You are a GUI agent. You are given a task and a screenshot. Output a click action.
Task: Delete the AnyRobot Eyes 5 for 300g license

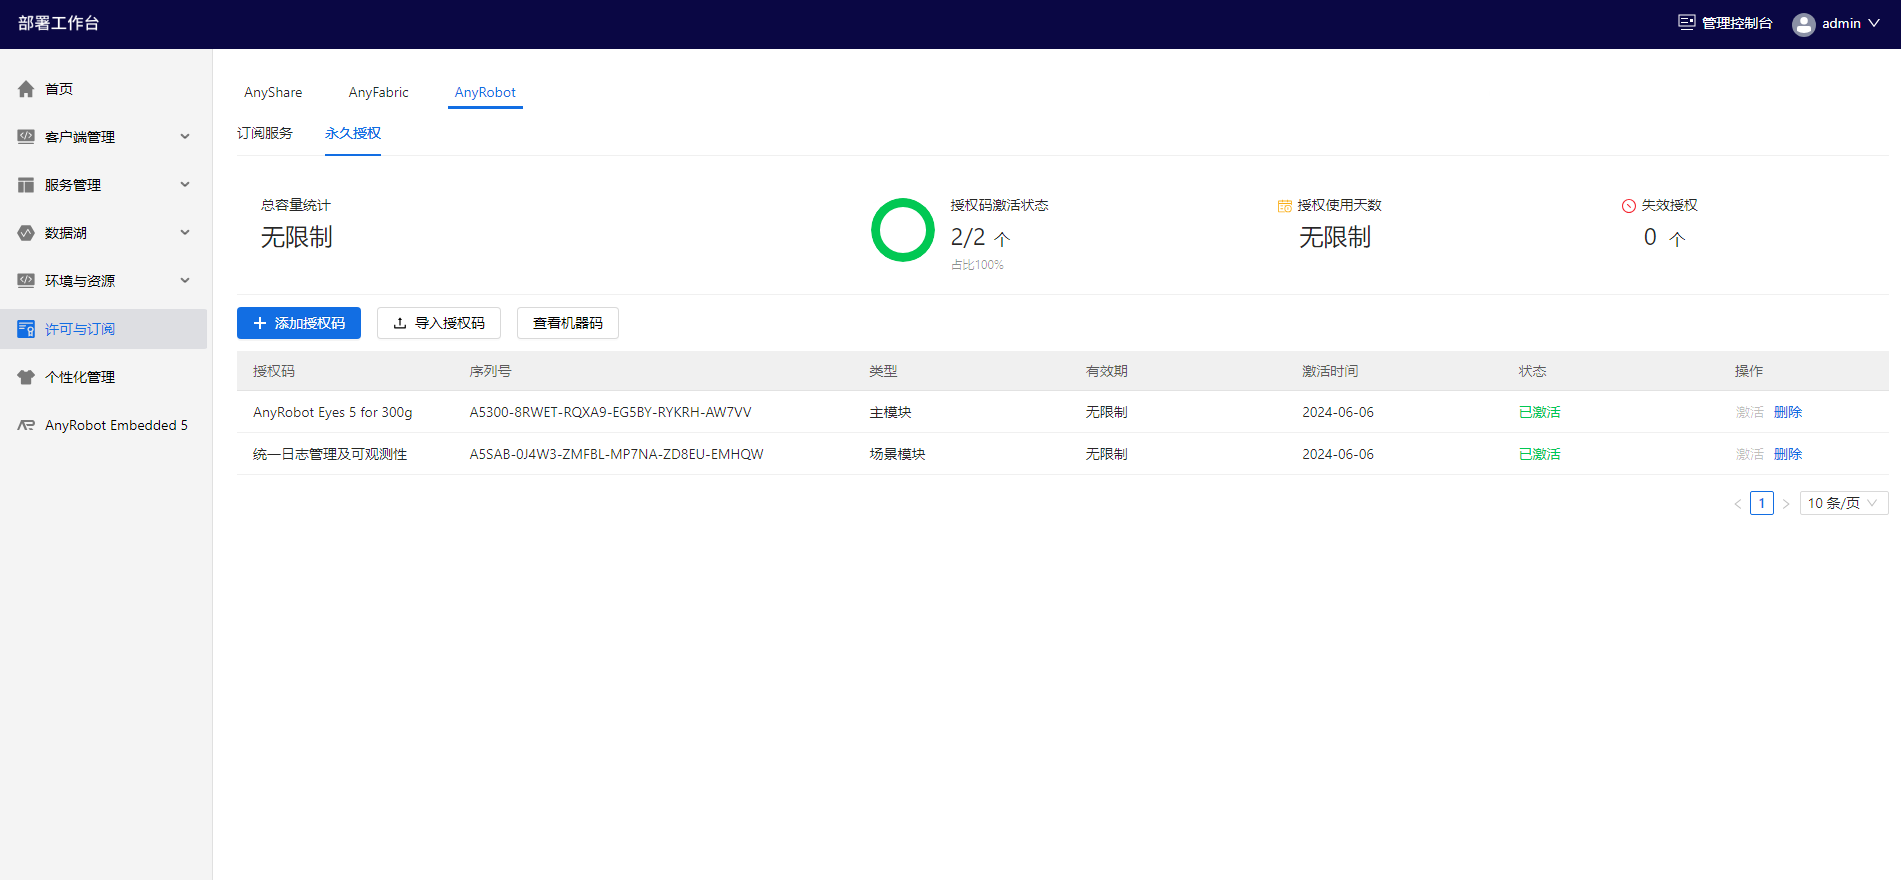1788,412
